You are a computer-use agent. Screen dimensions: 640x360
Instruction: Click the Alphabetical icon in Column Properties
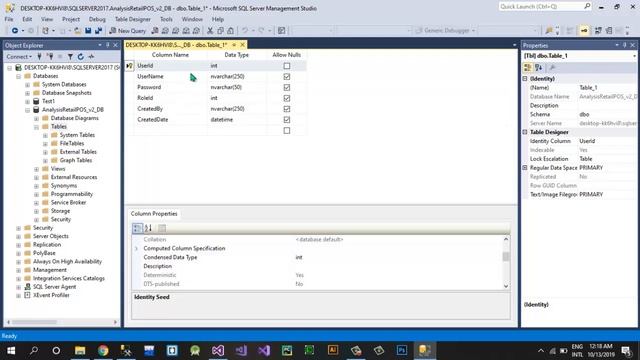tap(148, 228)
